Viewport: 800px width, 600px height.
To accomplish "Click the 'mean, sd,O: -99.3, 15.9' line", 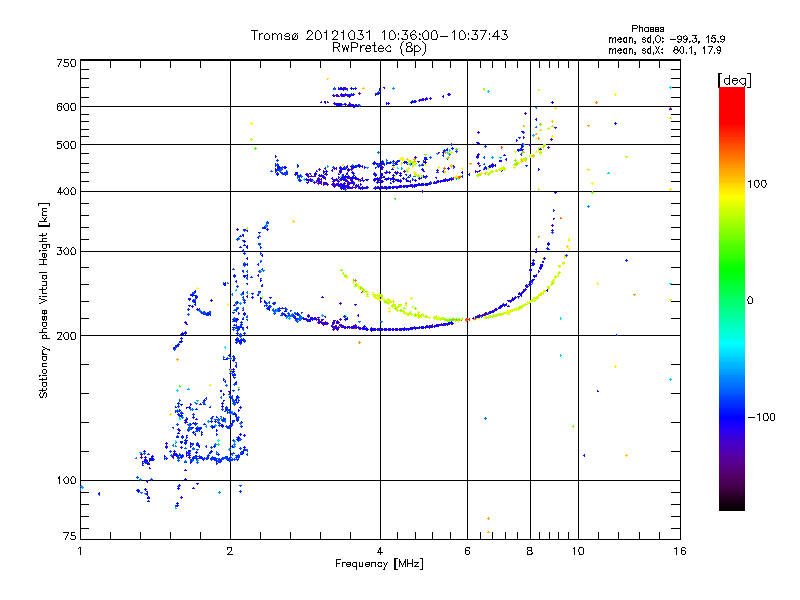I will coord(667,39).
